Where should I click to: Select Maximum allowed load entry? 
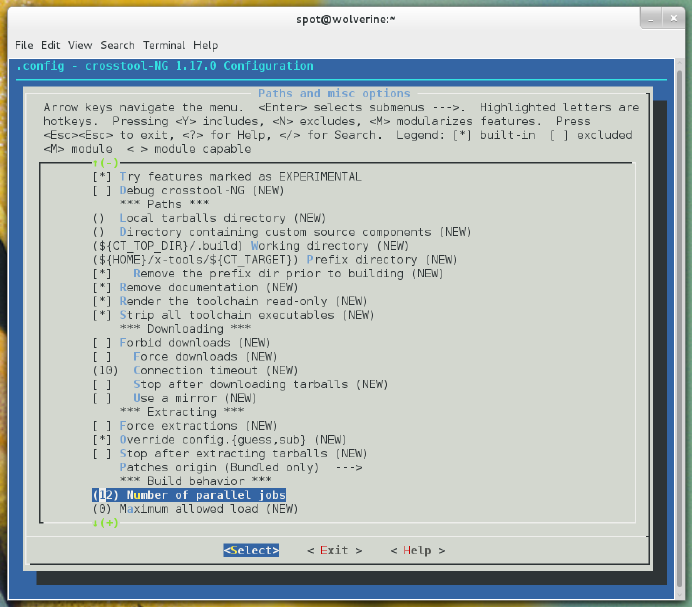pyautogui.click(x=196, y=509)
